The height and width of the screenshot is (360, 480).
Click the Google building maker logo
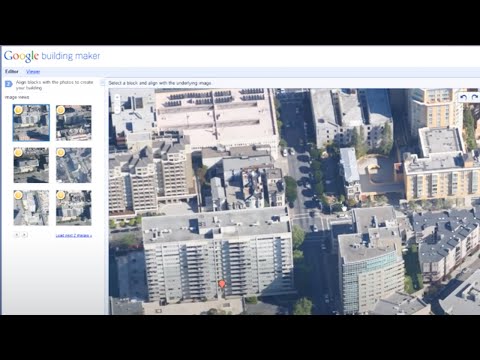click(52, 56)
